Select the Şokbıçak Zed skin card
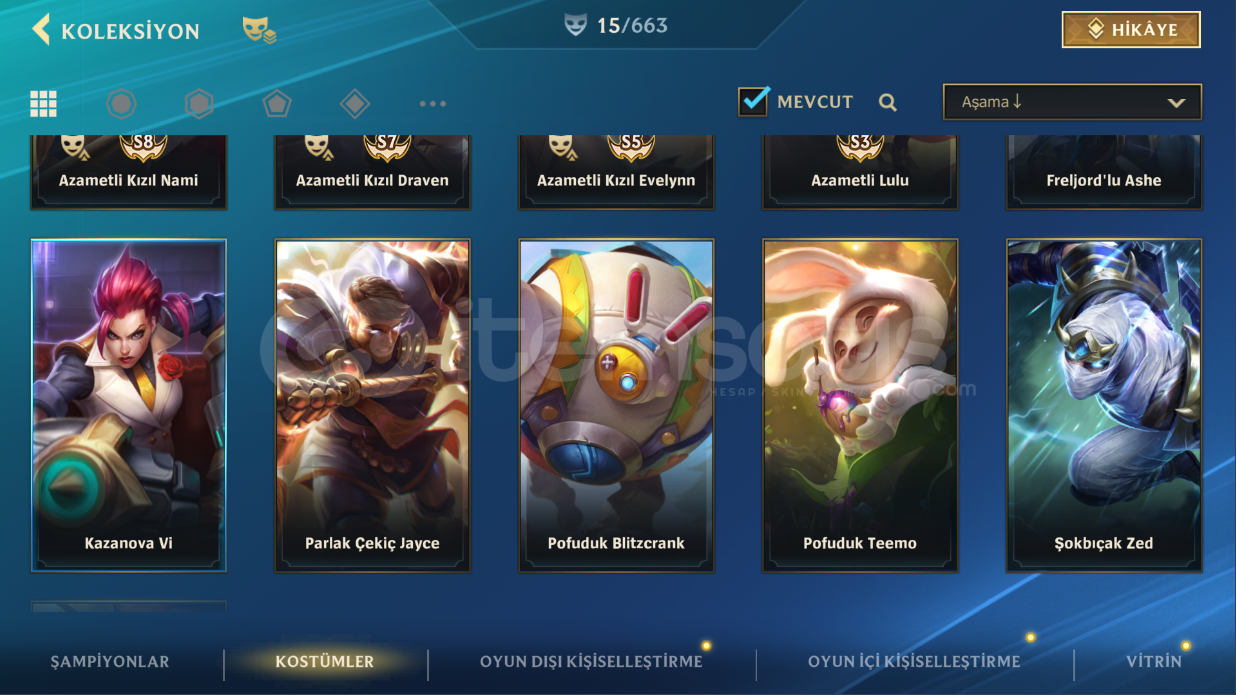This screenshot has width=1236, height=695. pos(1104,405)
